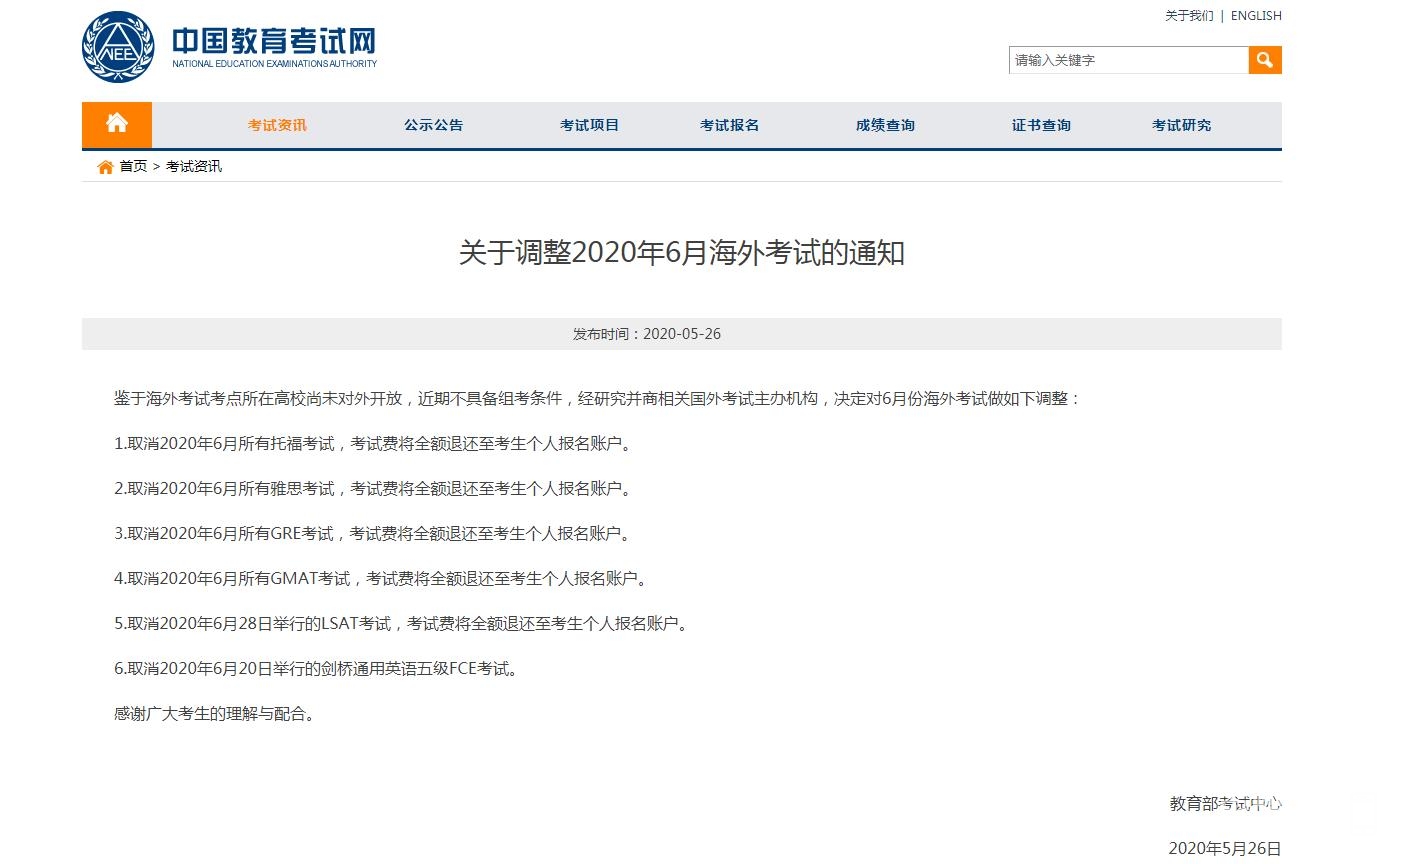Open the 考试研究 navigation tab
Image resolution: width=1418 pixels, height=864 pixels.
click(x=1181, y=125)
